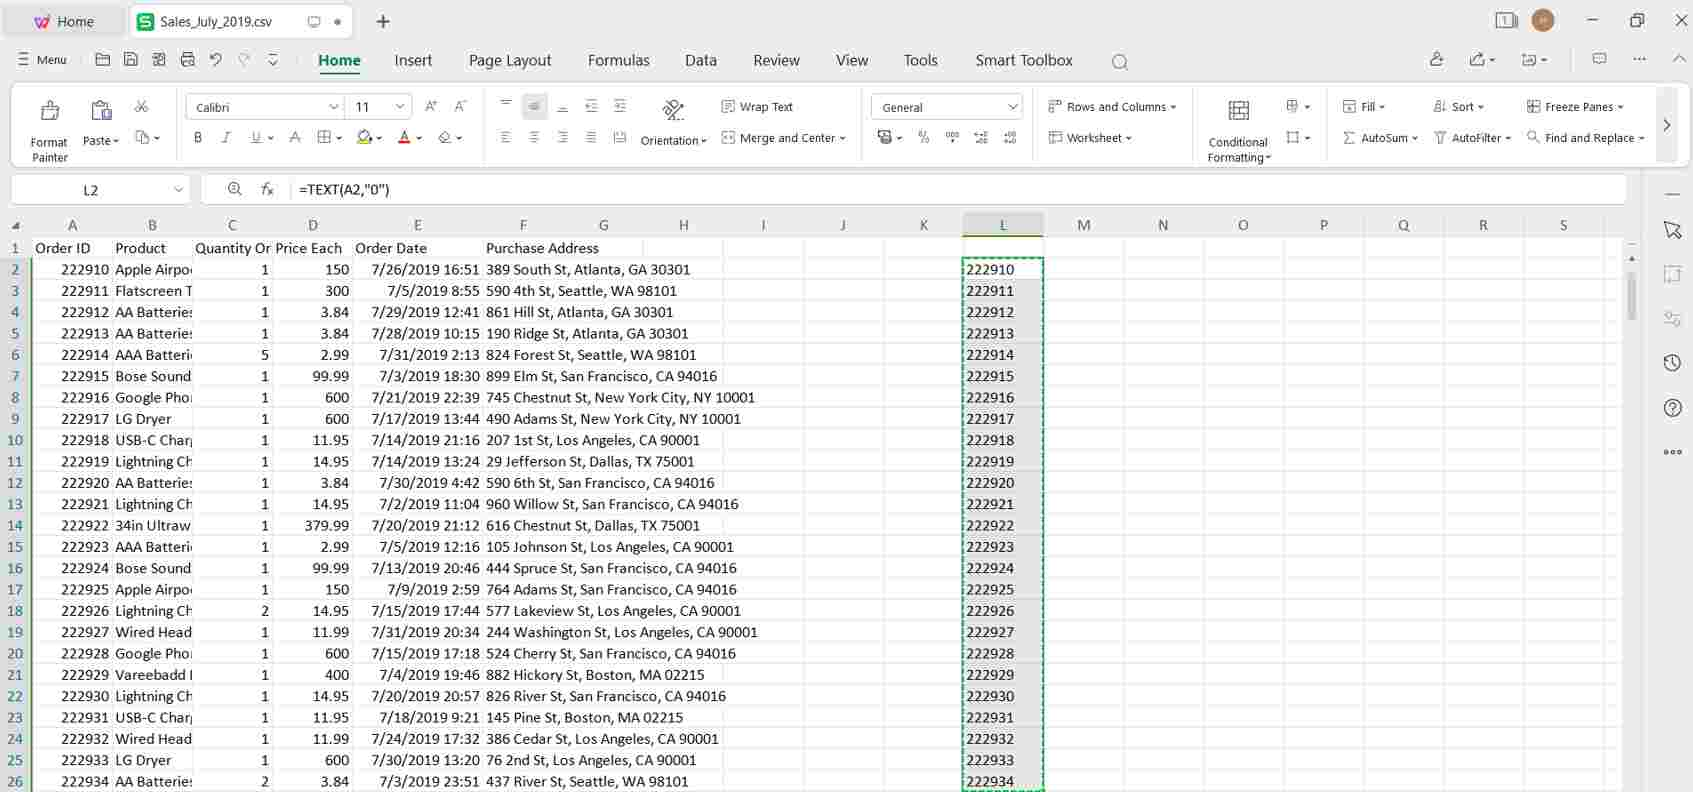The width and height of the screenshot is (1693, 792).
Task: Open the Name Box L2 dropdown arrow
Action: (179, 189)
